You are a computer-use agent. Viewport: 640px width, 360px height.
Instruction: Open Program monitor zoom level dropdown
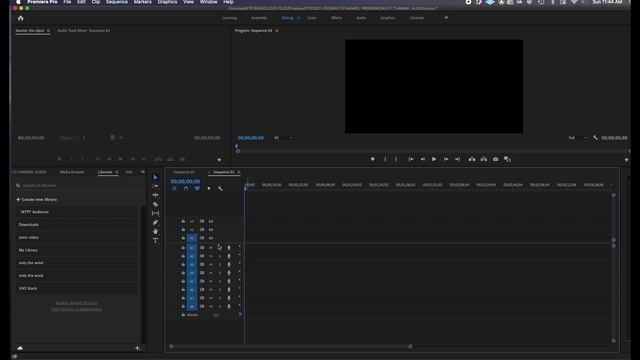(x=284, y=138)
